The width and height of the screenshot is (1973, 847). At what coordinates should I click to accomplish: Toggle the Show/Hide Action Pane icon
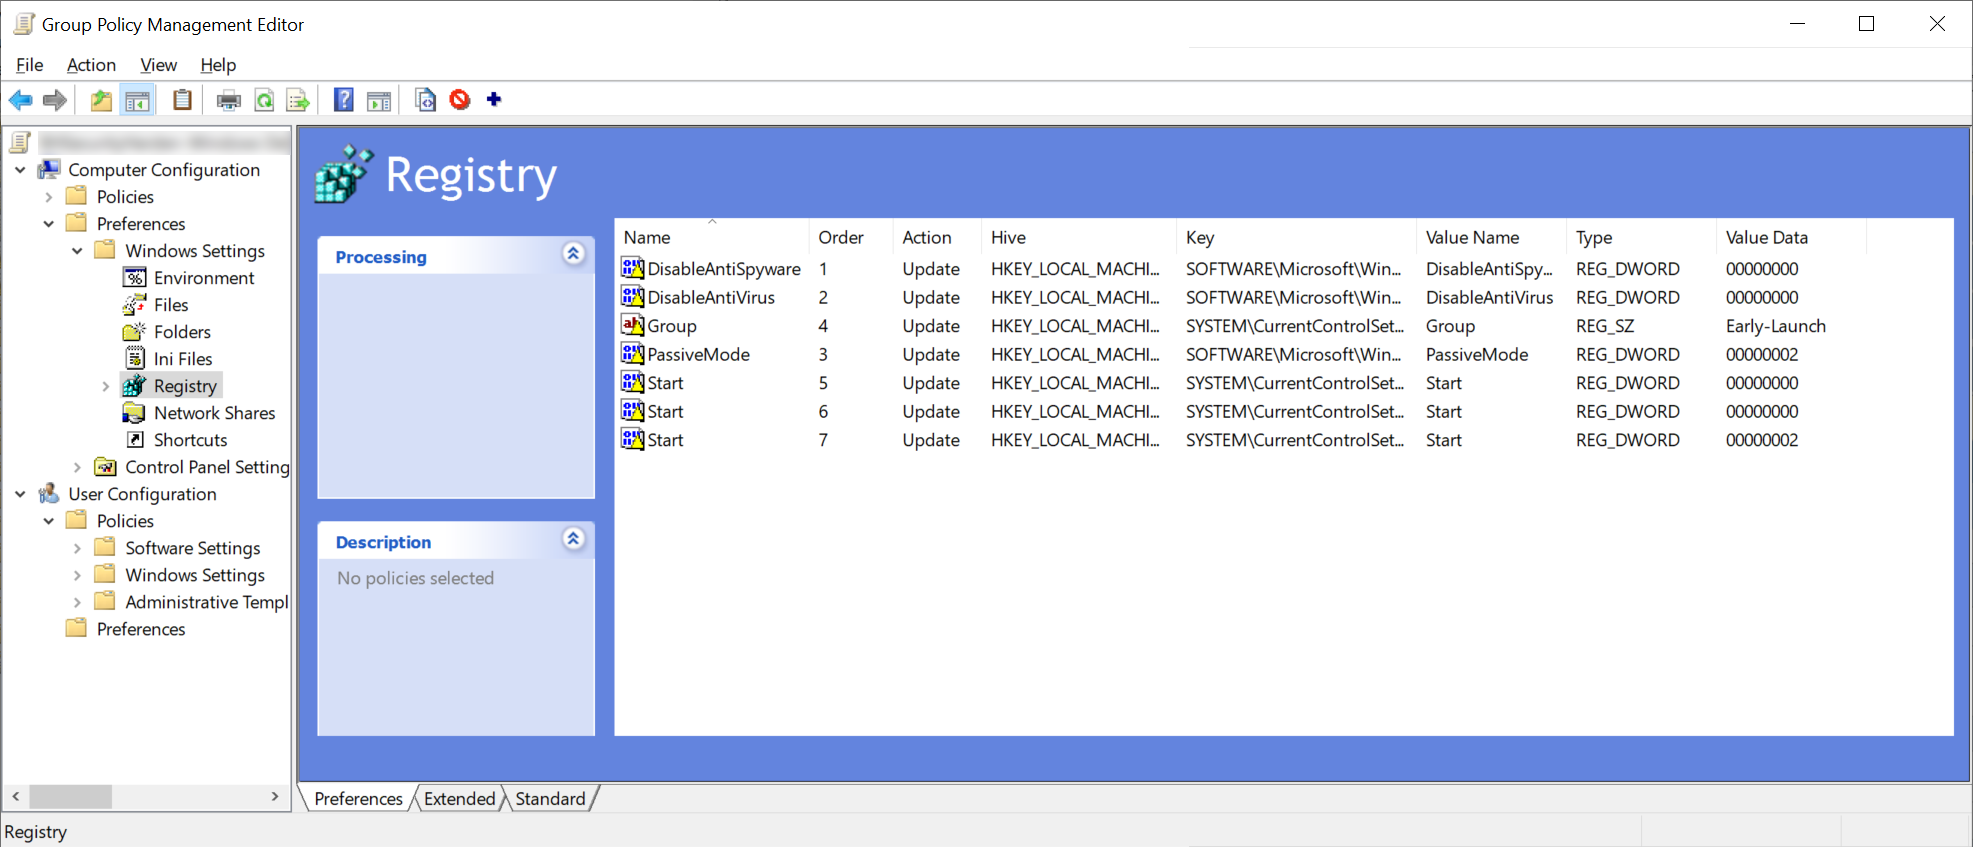[x=379, y=100]
